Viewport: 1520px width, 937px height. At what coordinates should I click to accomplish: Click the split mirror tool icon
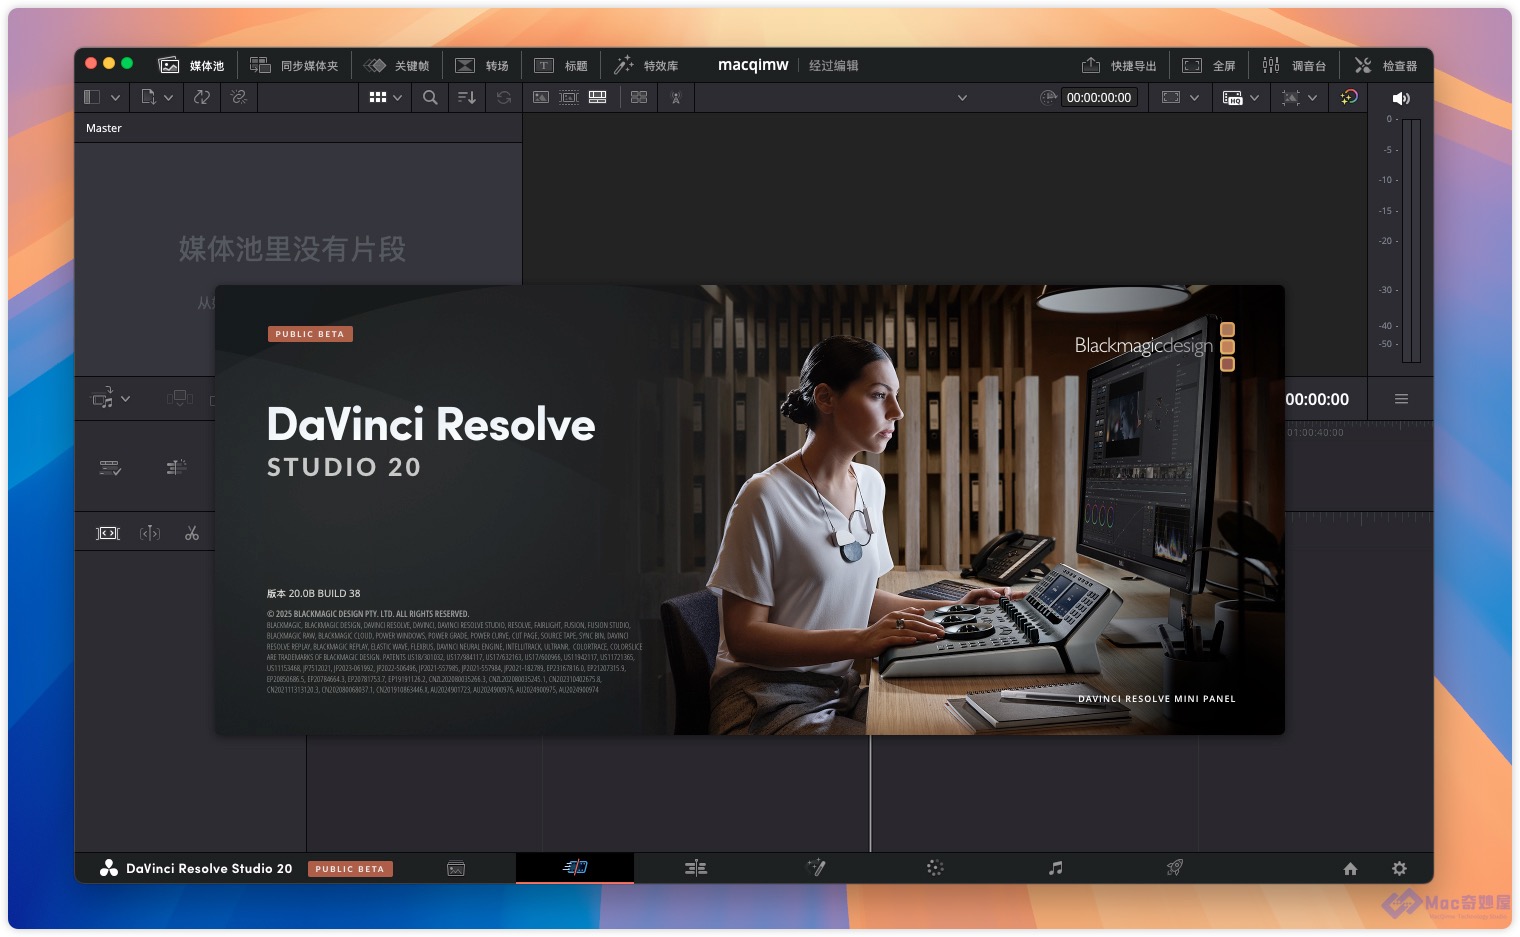[150, 533]
